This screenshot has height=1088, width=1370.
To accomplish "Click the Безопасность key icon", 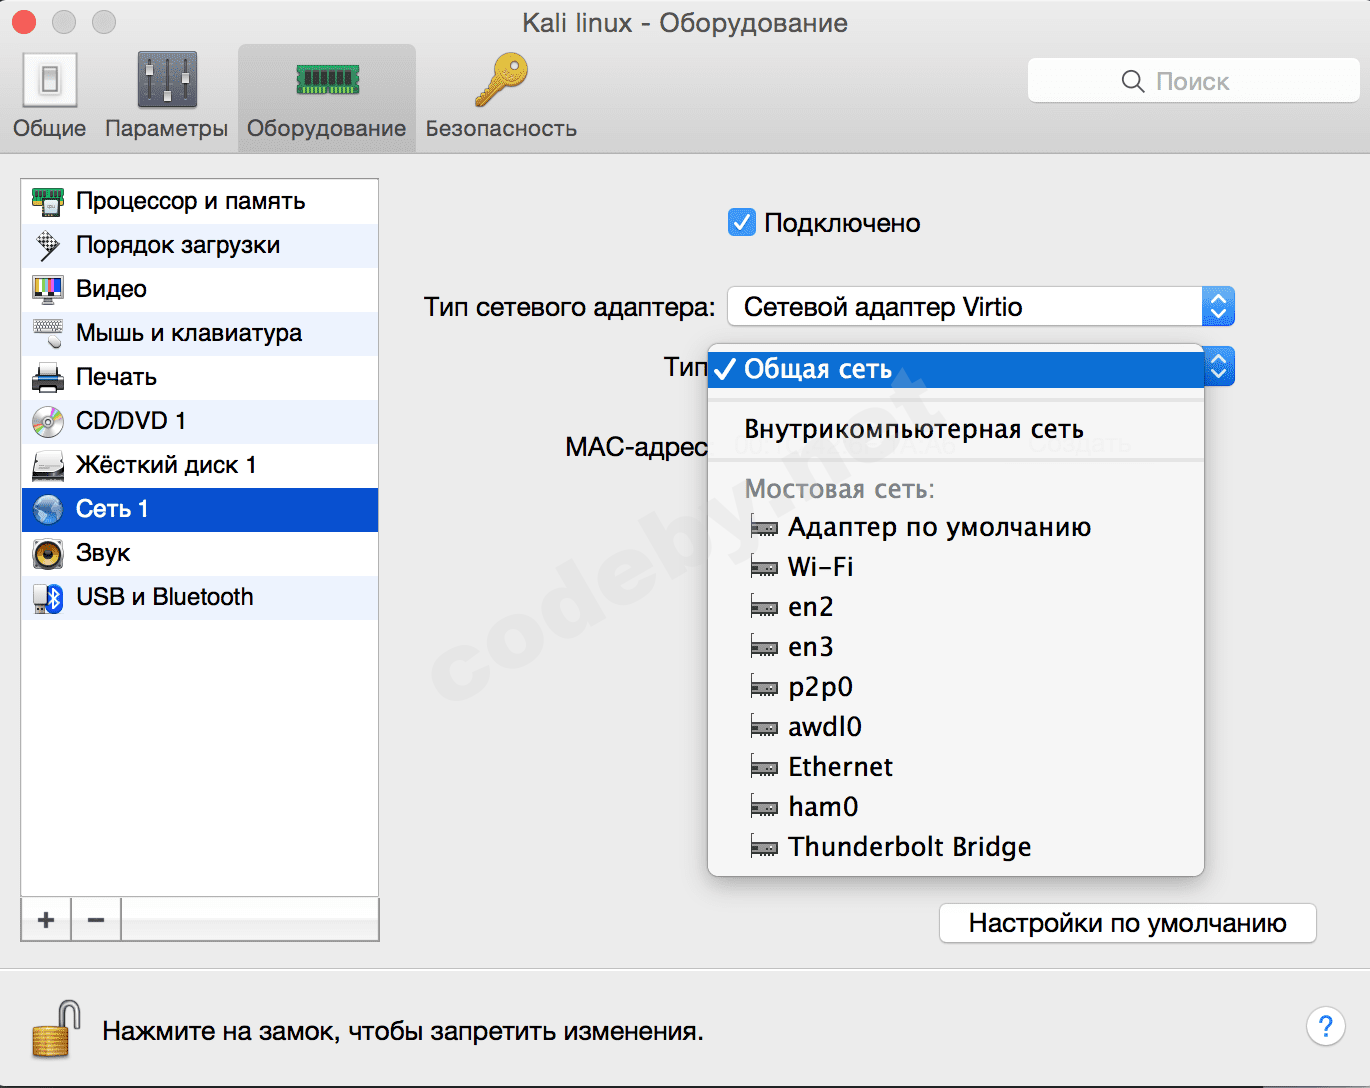I will [501, 81].
